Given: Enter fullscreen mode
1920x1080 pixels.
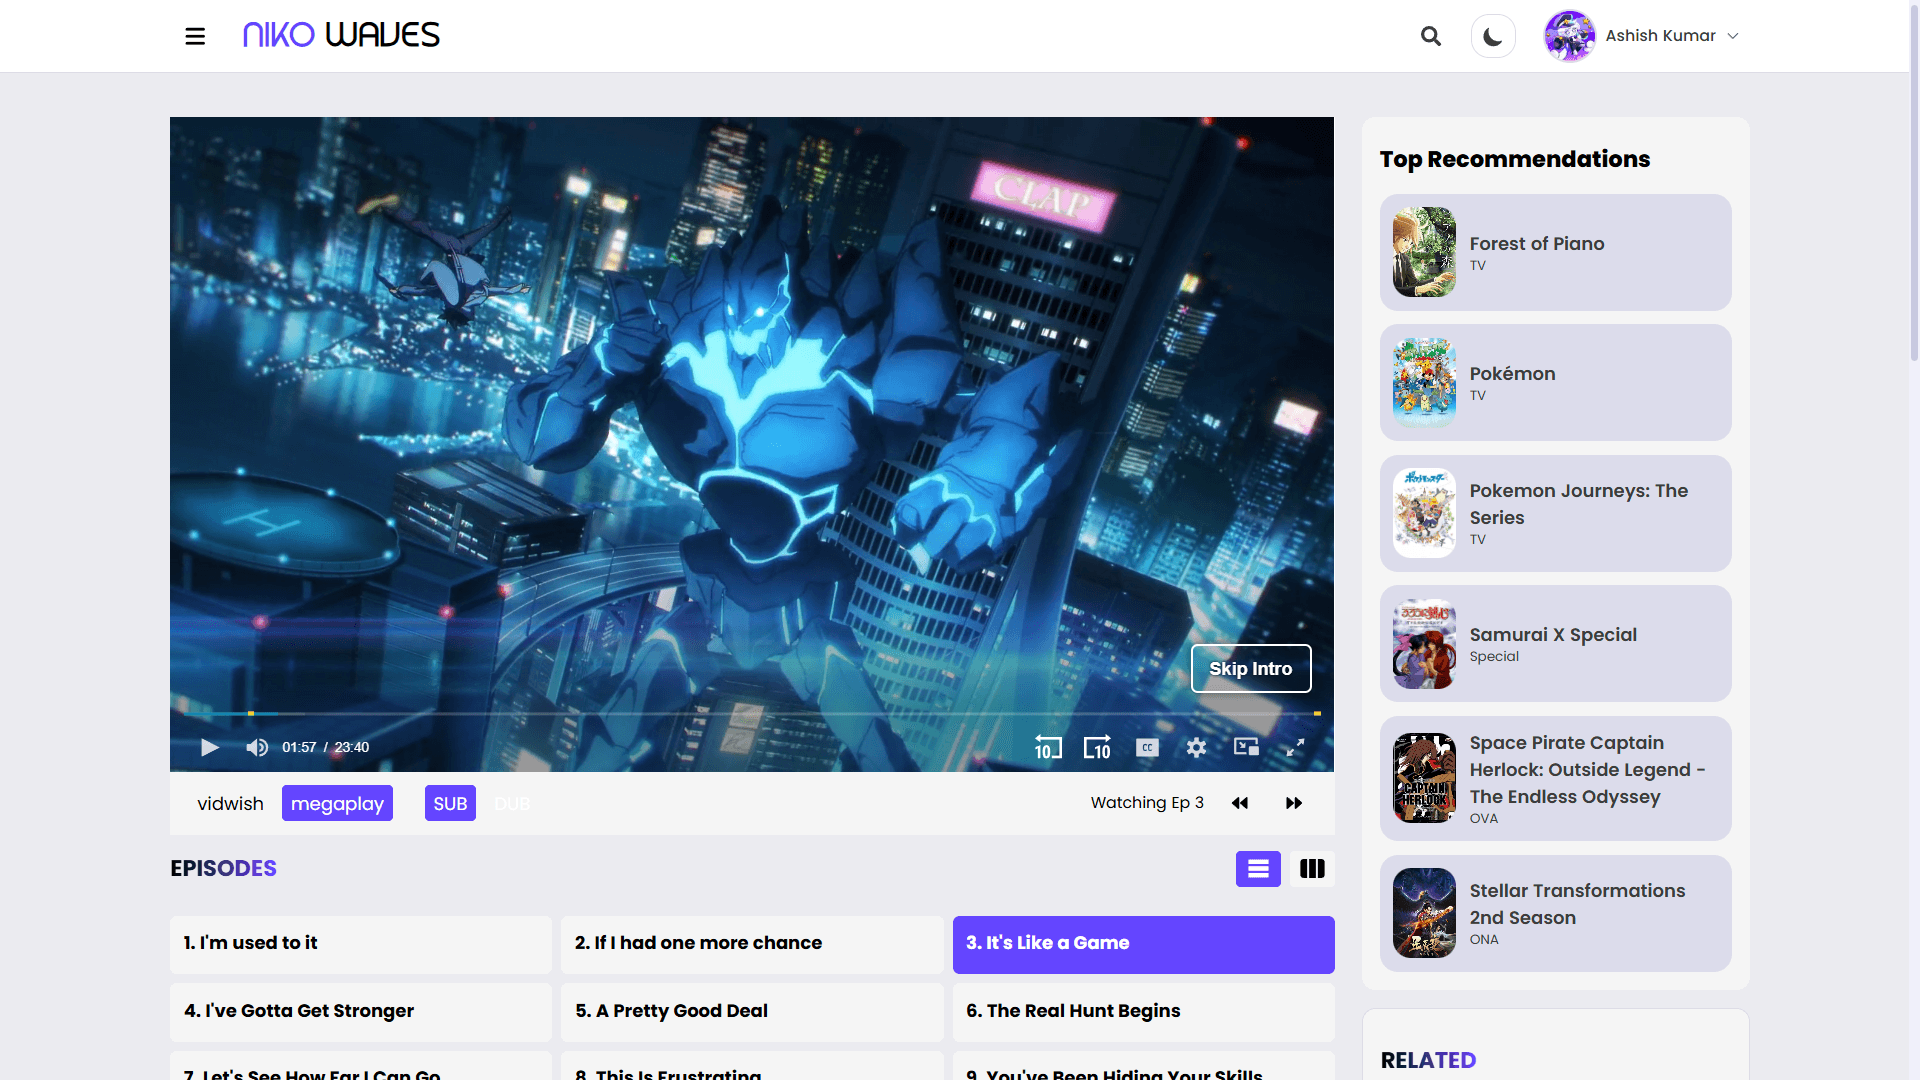Looking at the screenshot, I should [1295, 747].
